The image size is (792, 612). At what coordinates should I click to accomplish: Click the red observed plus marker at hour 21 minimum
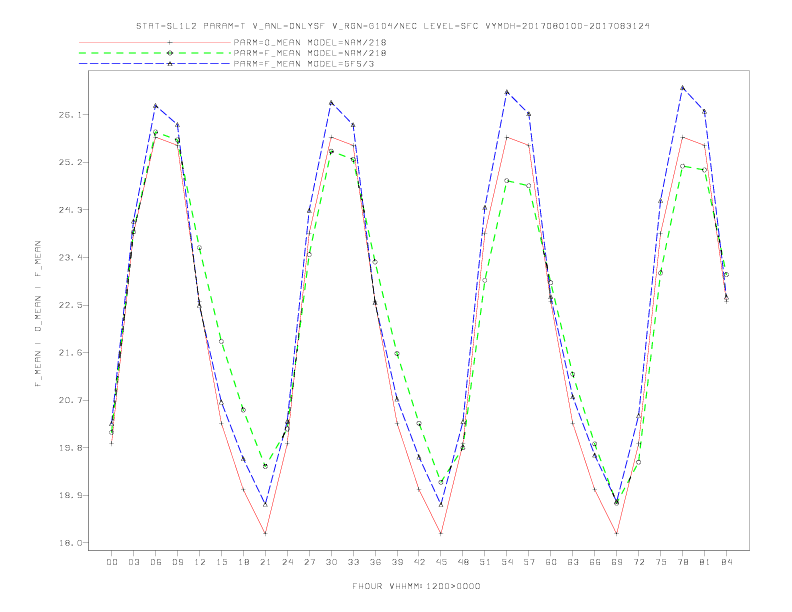[265, 533]
